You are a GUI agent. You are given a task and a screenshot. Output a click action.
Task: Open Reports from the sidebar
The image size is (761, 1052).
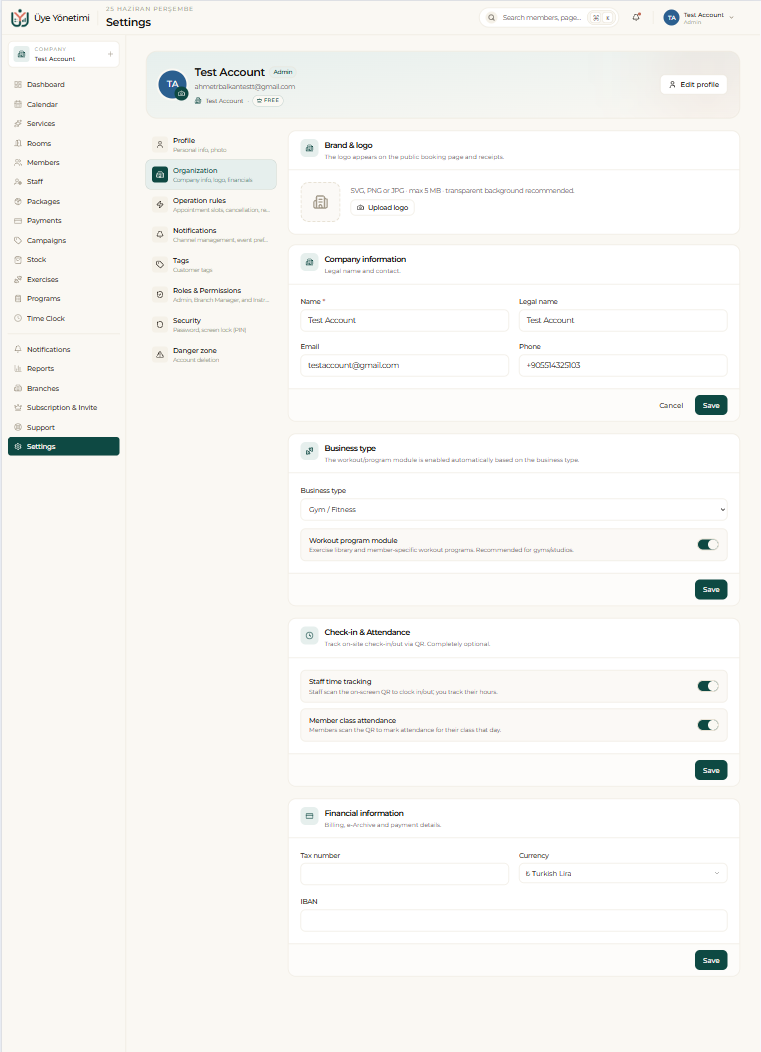(64, 368)
